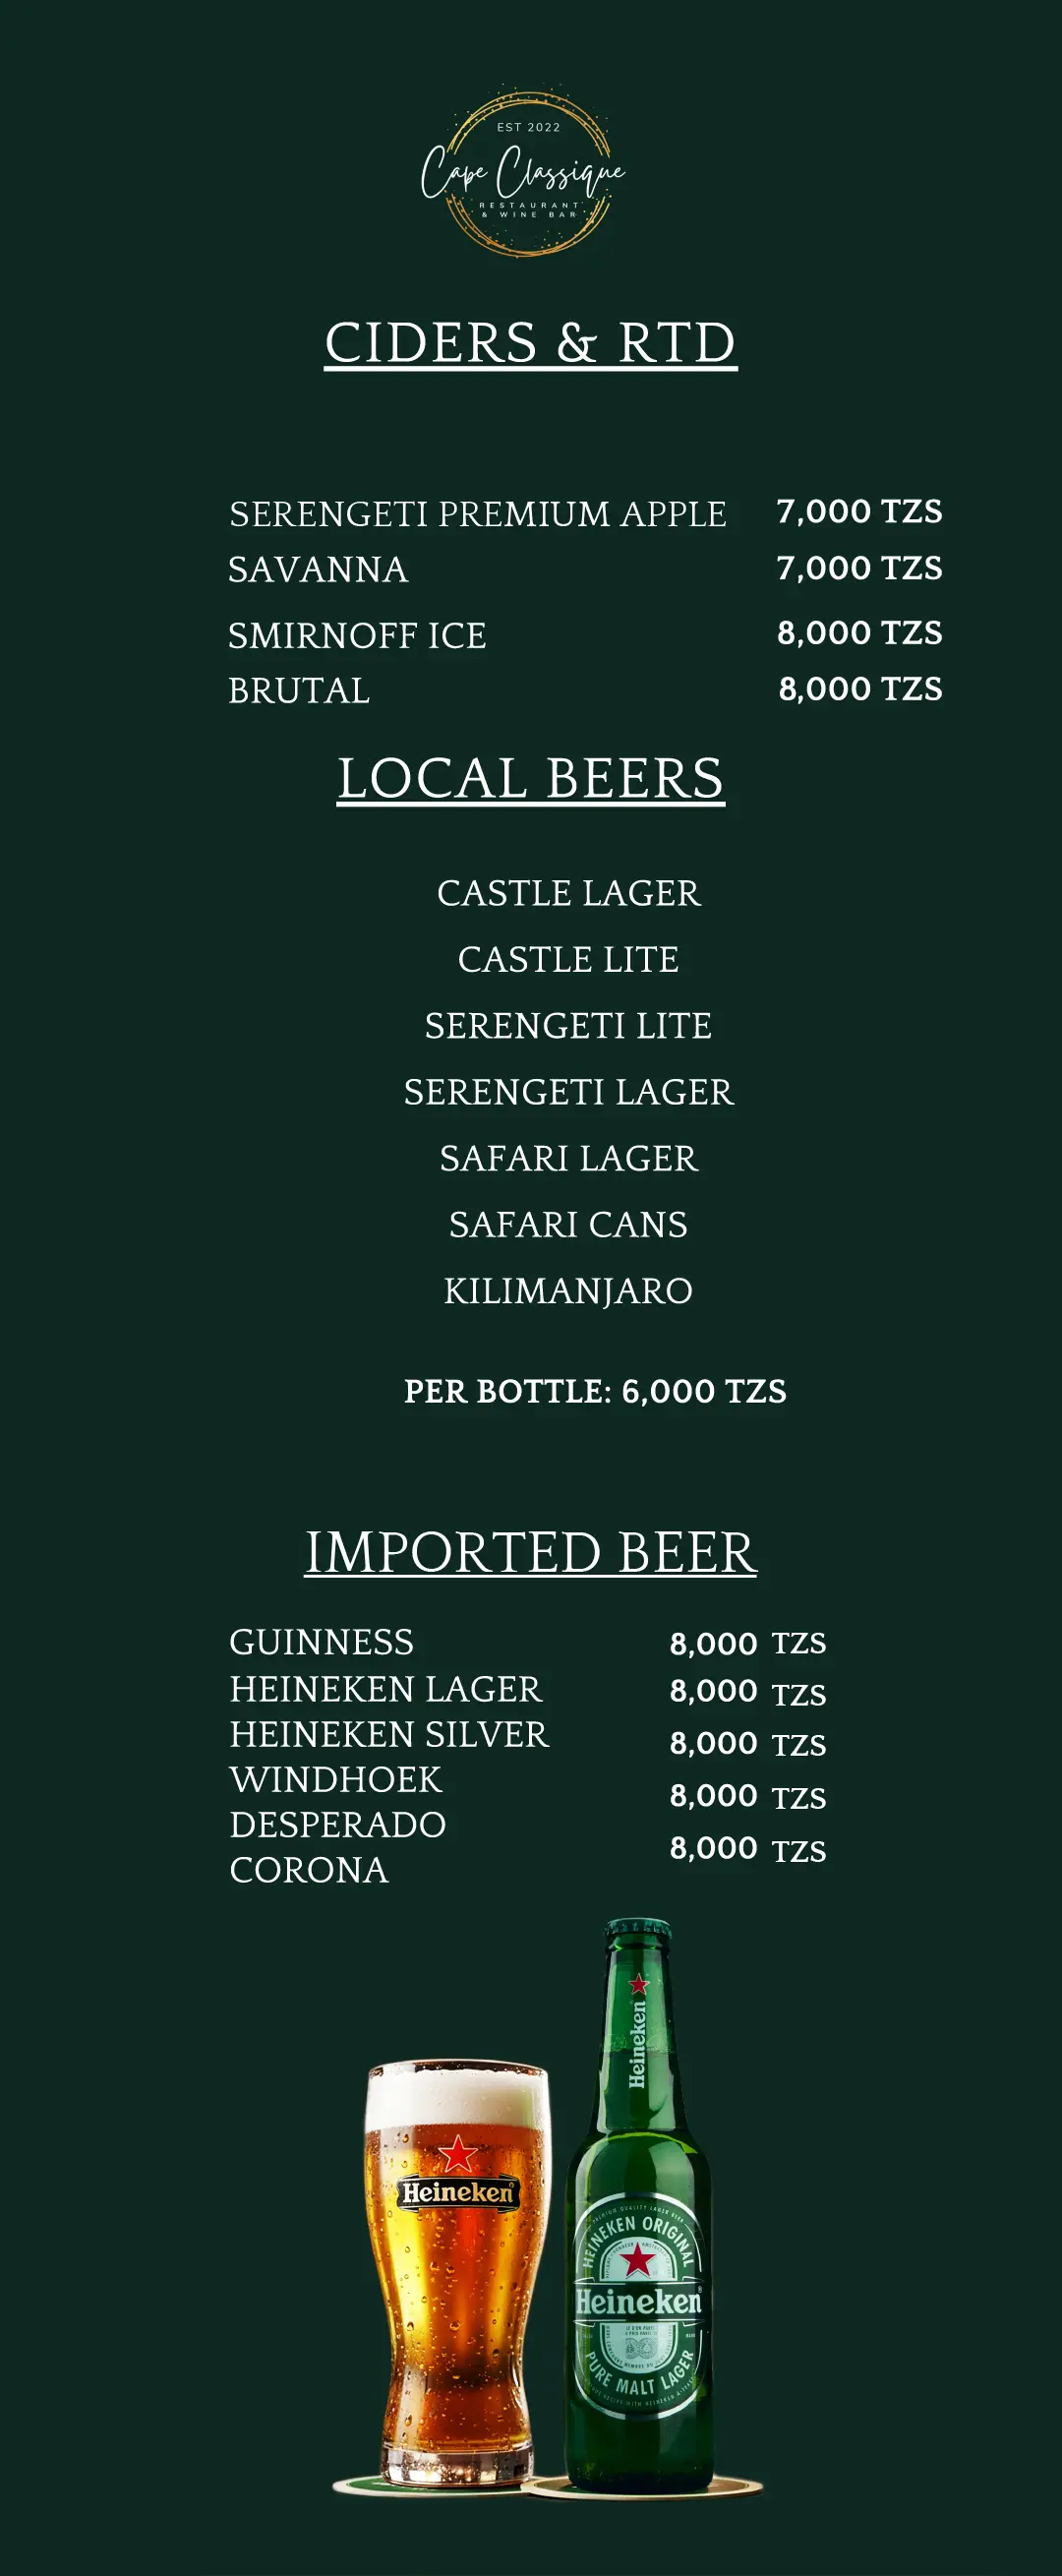Choose Serengeti Premium Apple cider
Viewport: 1062px width, 2576px height.
click(477, 514)
